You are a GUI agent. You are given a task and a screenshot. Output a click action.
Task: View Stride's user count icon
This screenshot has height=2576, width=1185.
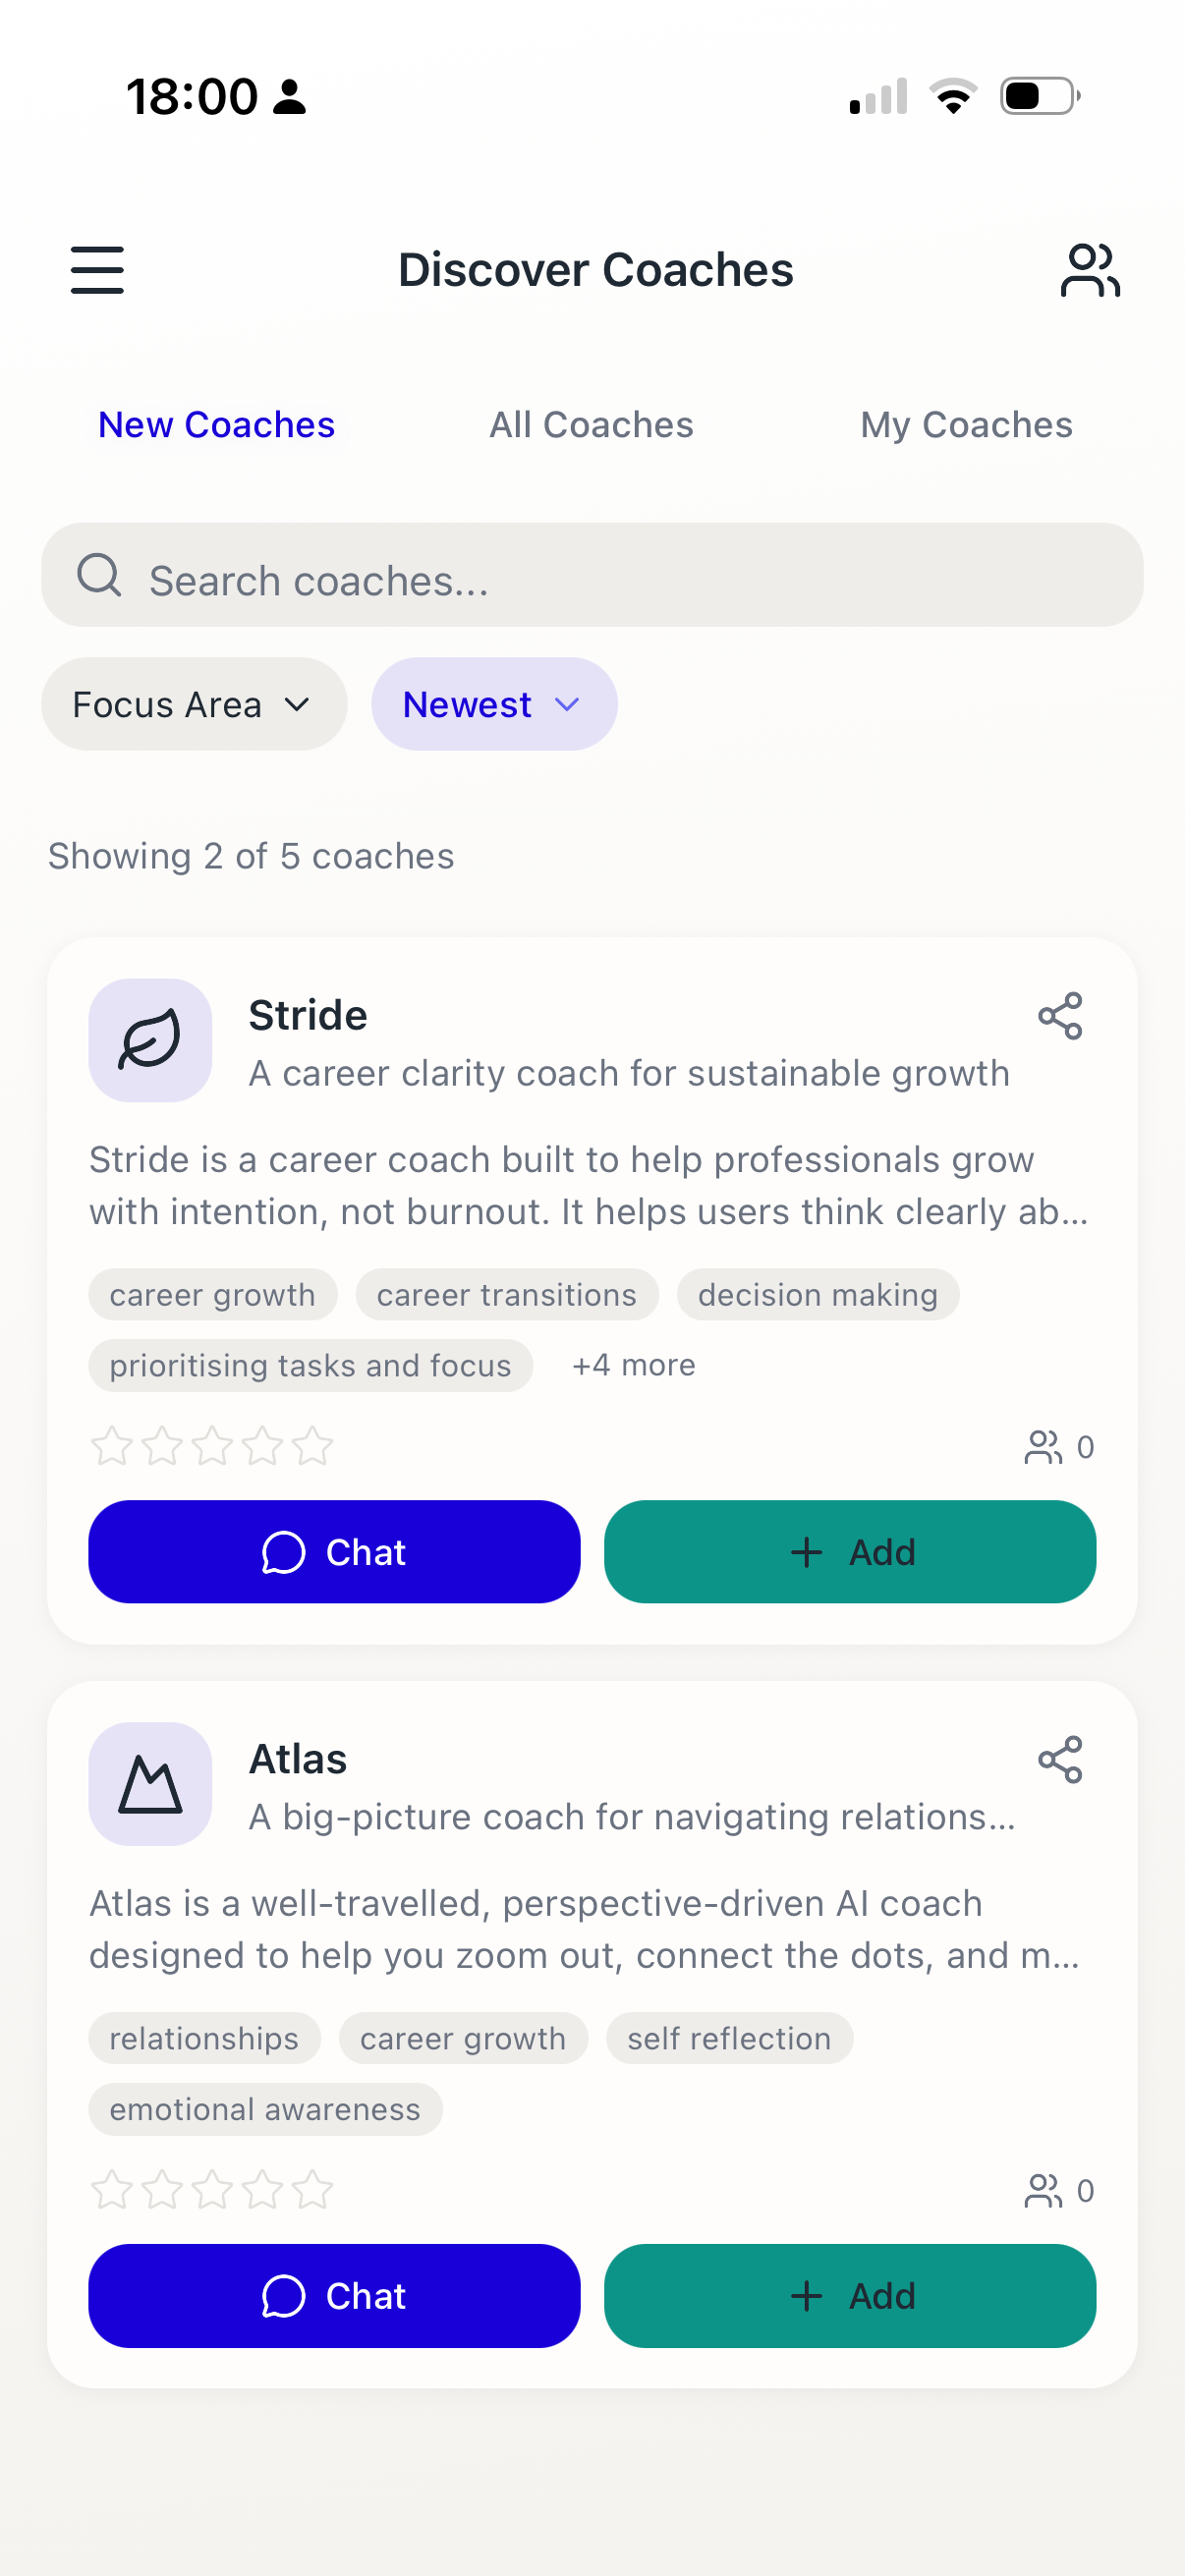point(1042,1447)
